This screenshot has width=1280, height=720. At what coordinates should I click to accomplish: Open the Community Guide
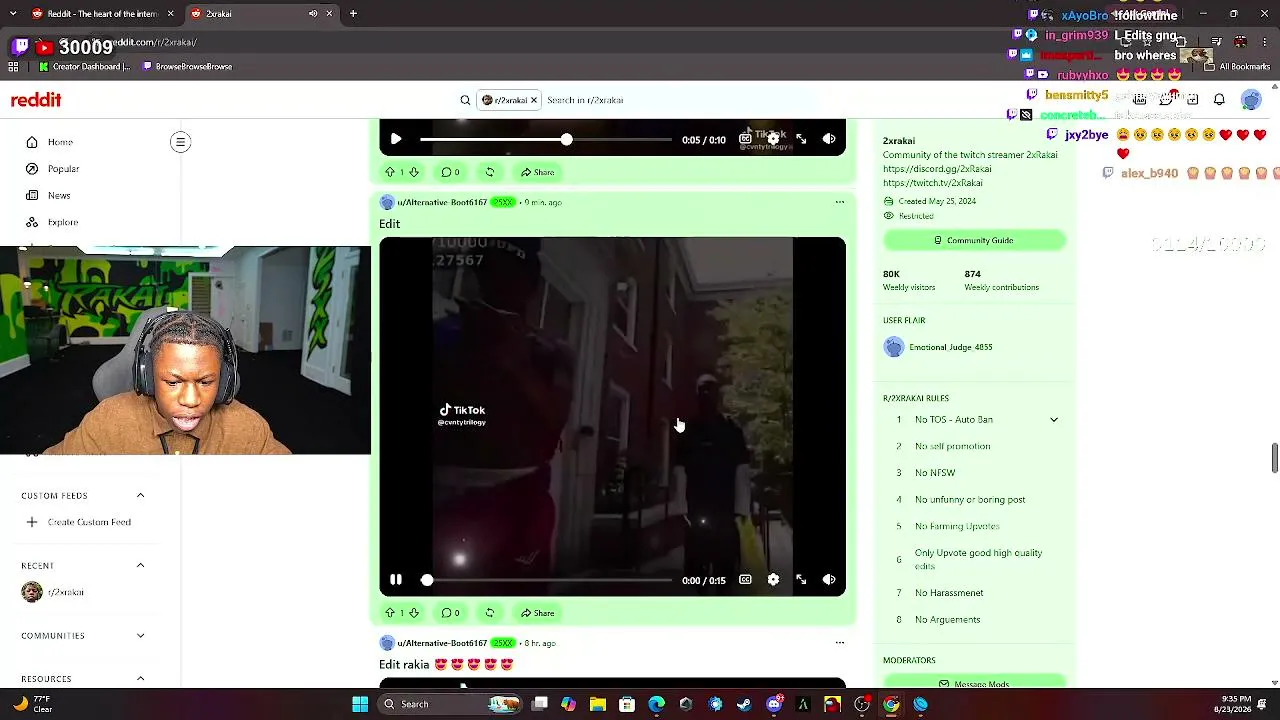973,240
